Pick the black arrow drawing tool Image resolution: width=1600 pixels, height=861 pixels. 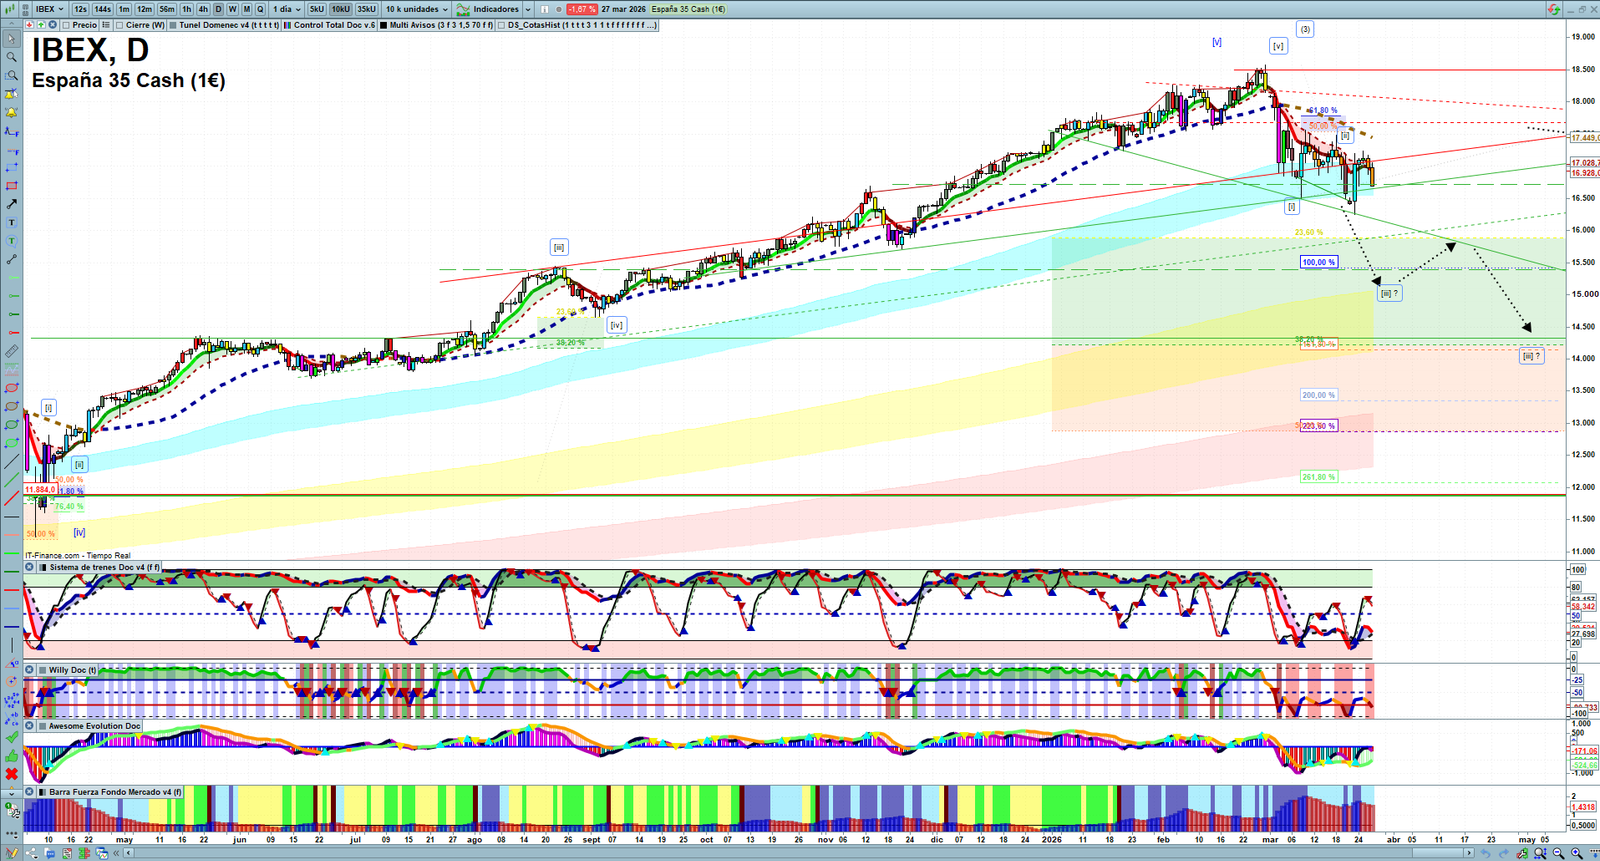point(11,204)
